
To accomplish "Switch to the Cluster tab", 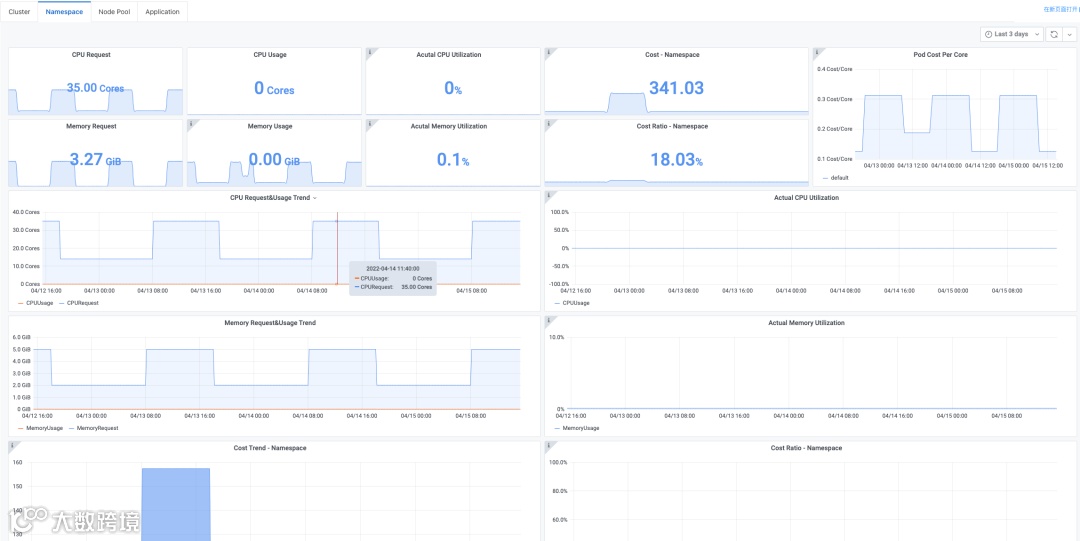I will (19, 12).
